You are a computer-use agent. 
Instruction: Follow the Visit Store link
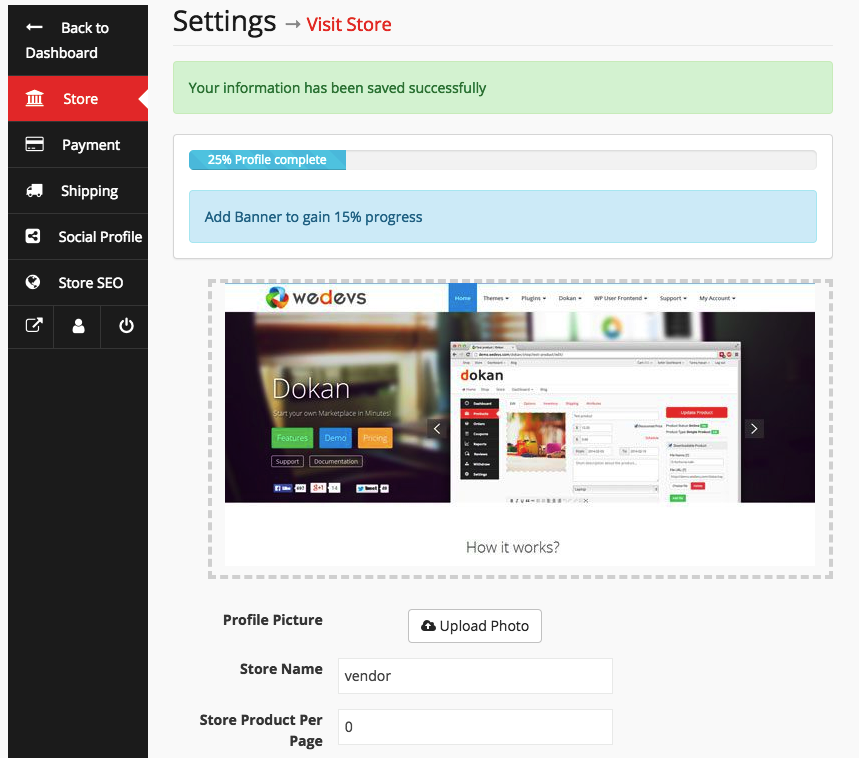(348, 25)
